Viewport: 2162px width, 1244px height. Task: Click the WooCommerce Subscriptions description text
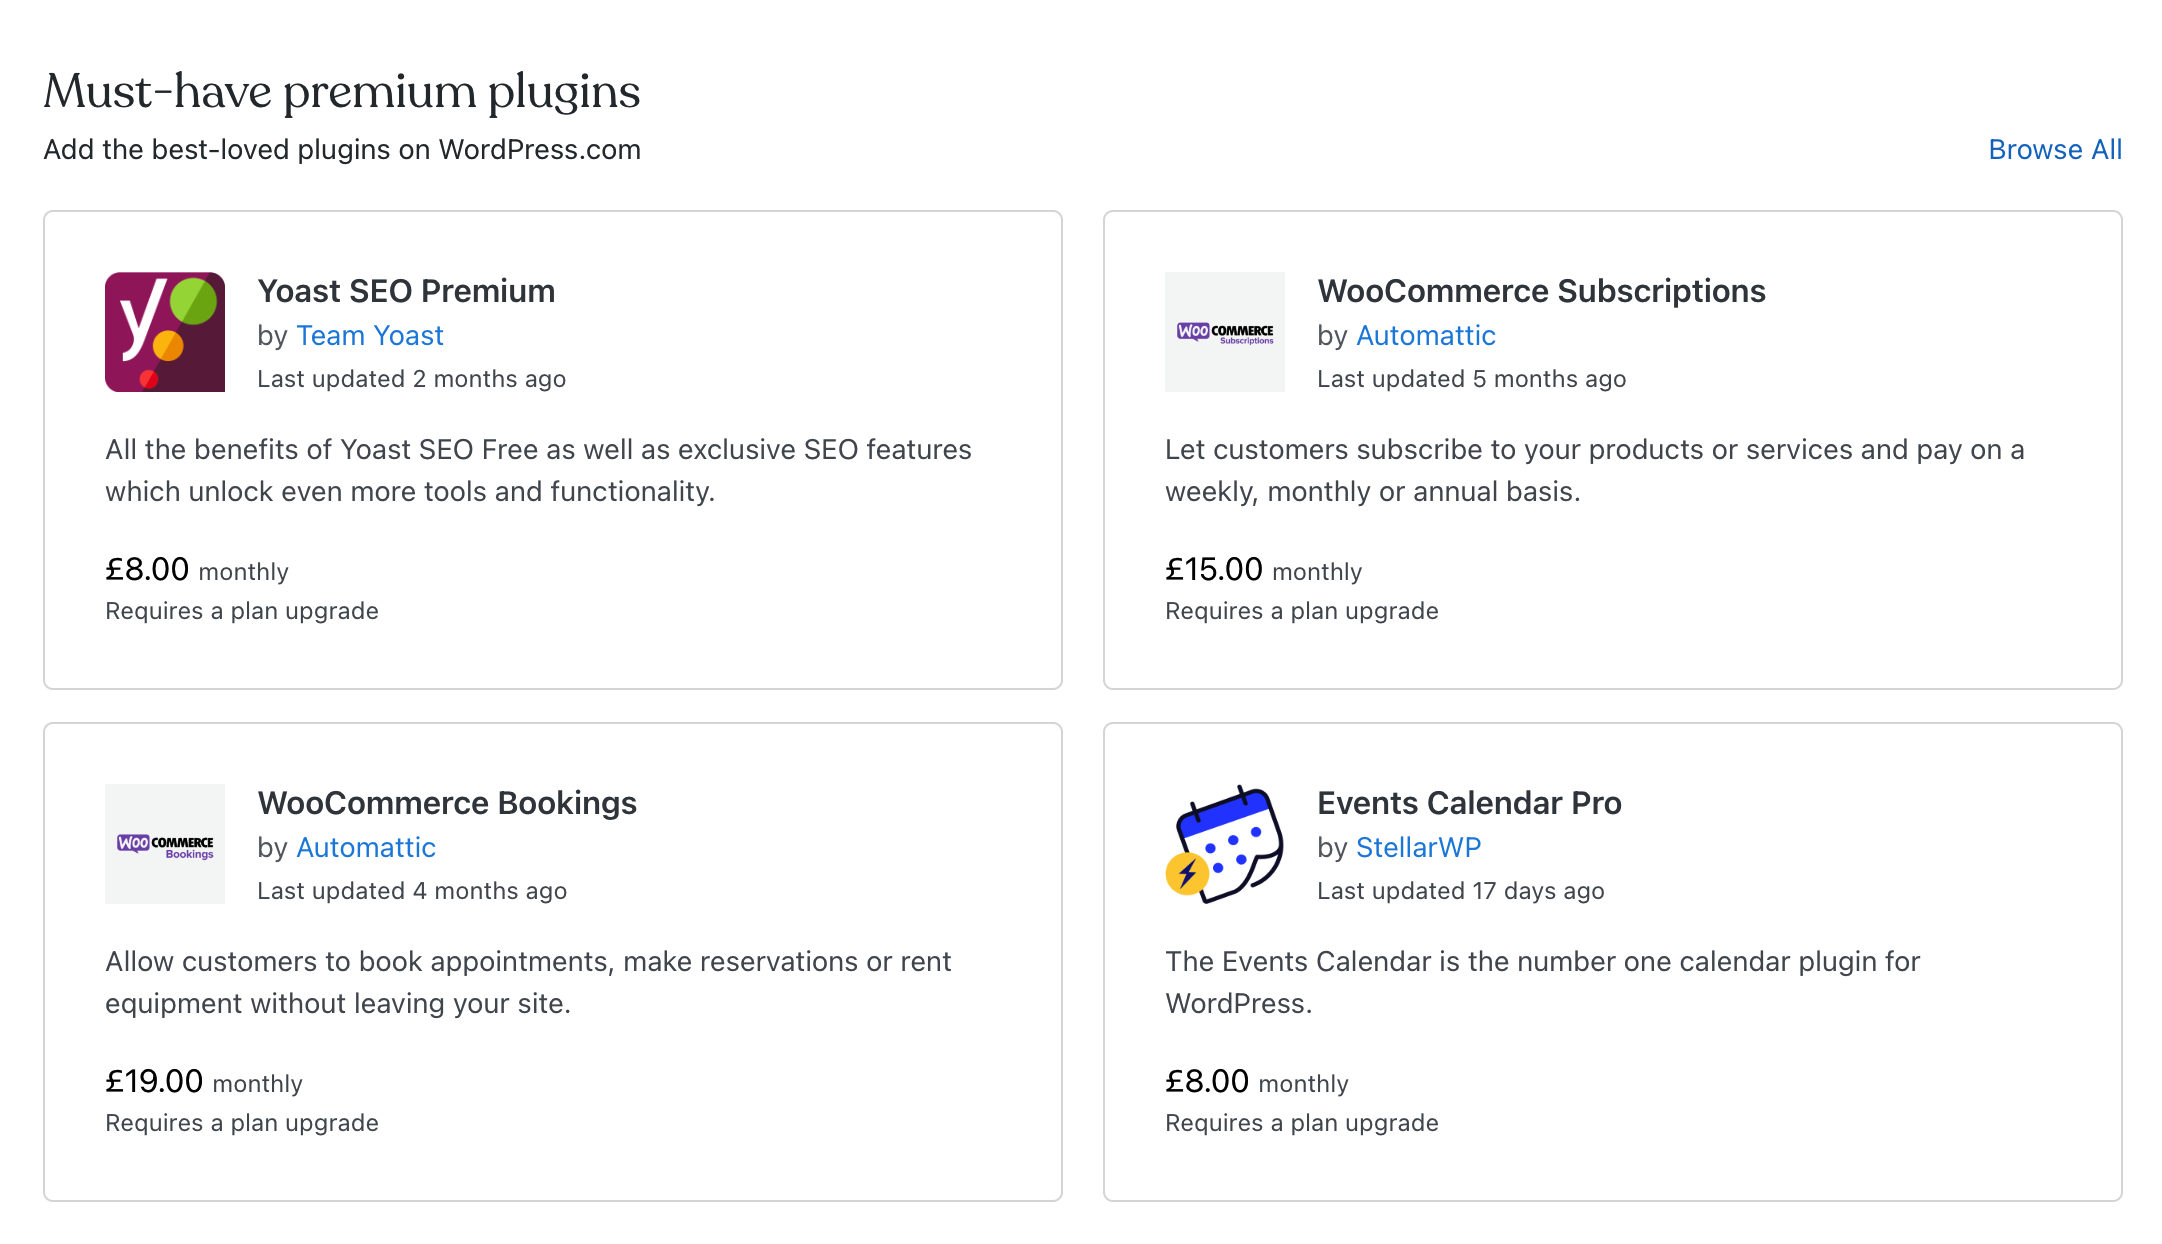[x=1594, y=470]
